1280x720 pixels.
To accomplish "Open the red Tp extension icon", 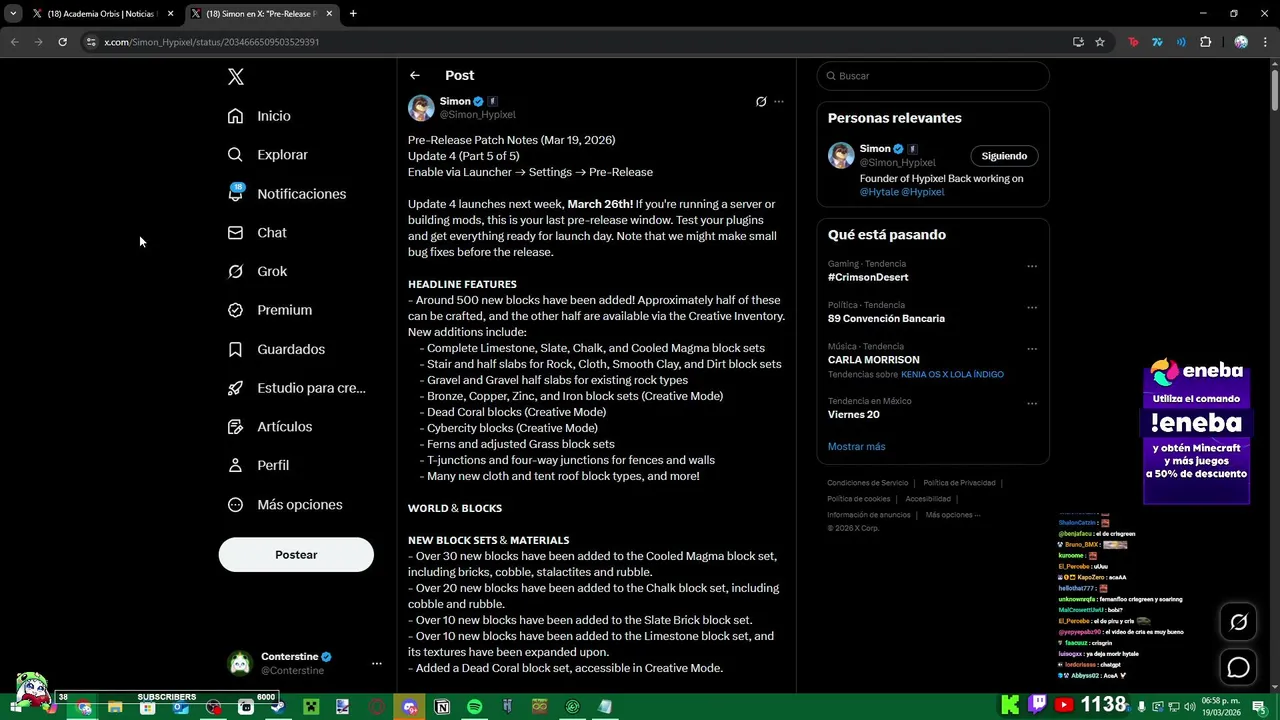I will (x=1133, y=42).
